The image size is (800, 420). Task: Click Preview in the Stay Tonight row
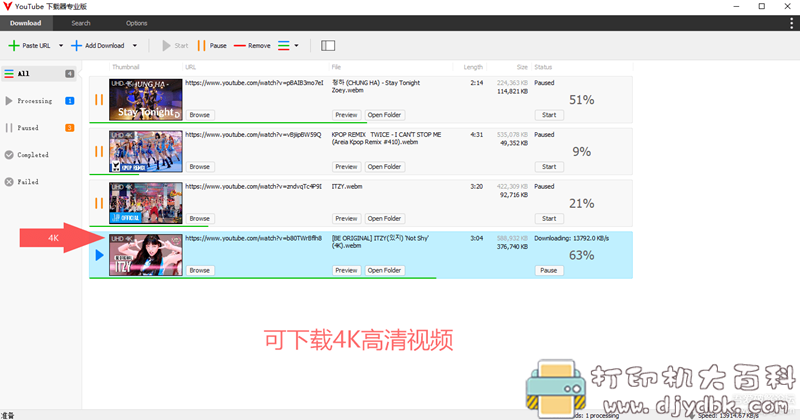tap(346, 115)
